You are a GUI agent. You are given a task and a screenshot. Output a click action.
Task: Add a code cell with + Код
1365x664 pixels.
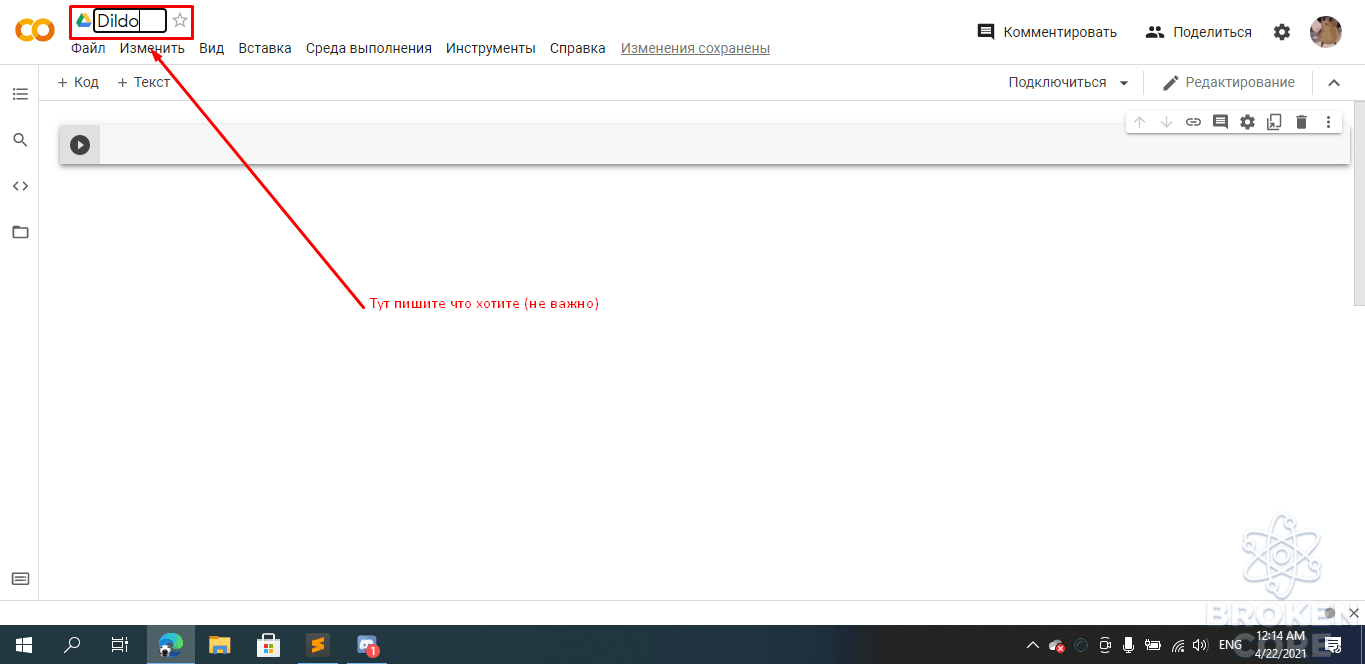(78, 82)
